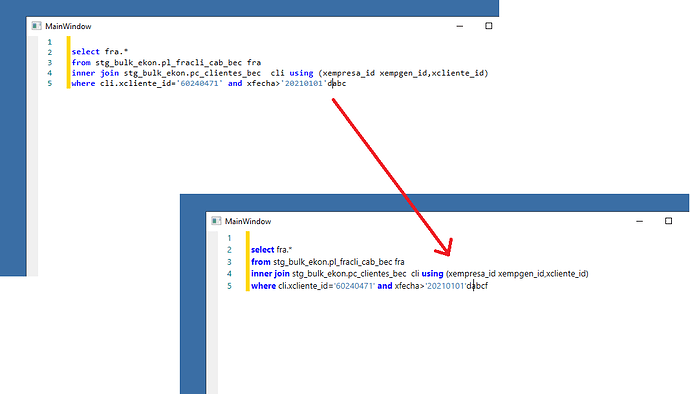Minimize the lower MainWindow
Screen dimensions: 690x394
(639, 221)
